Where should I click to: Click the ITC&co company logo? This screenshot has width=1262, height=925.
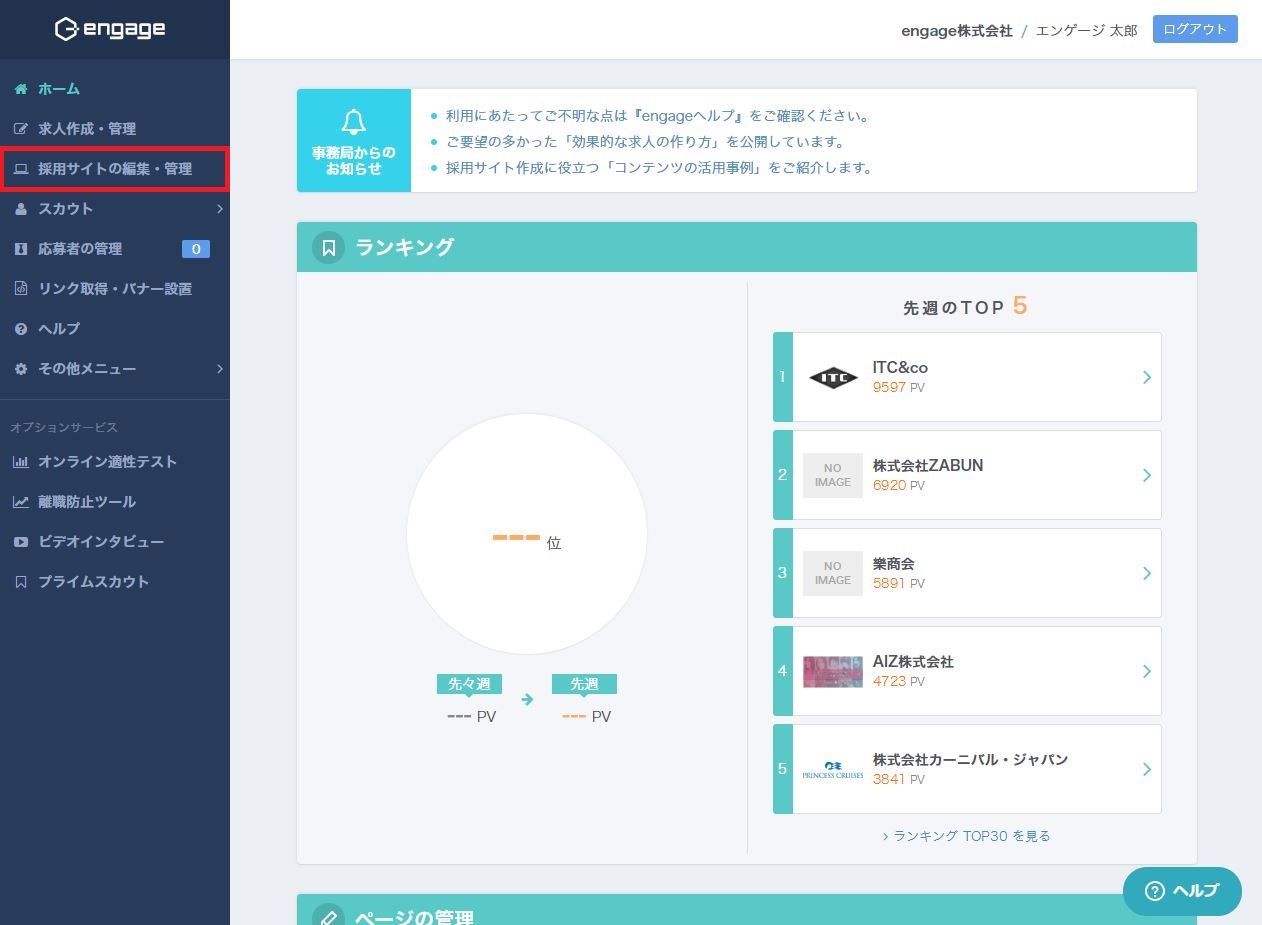point(833,377)
